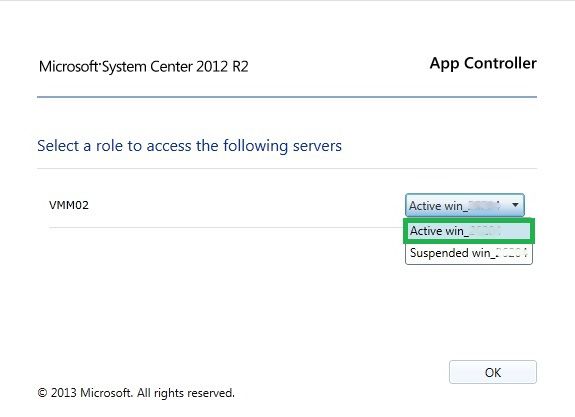
Task: Choose the Suspended win_ role option
Action: click(469, 253)
